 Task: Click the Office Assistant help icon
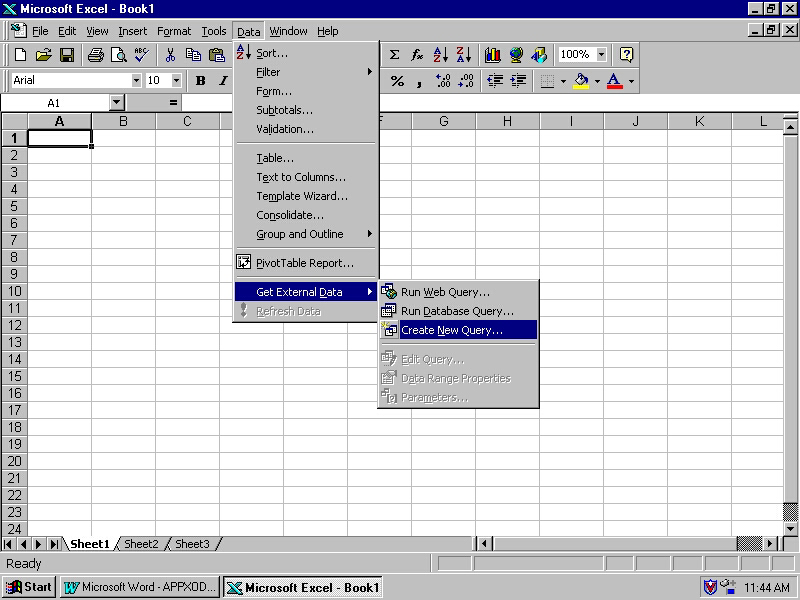click(x=626, y=55)
